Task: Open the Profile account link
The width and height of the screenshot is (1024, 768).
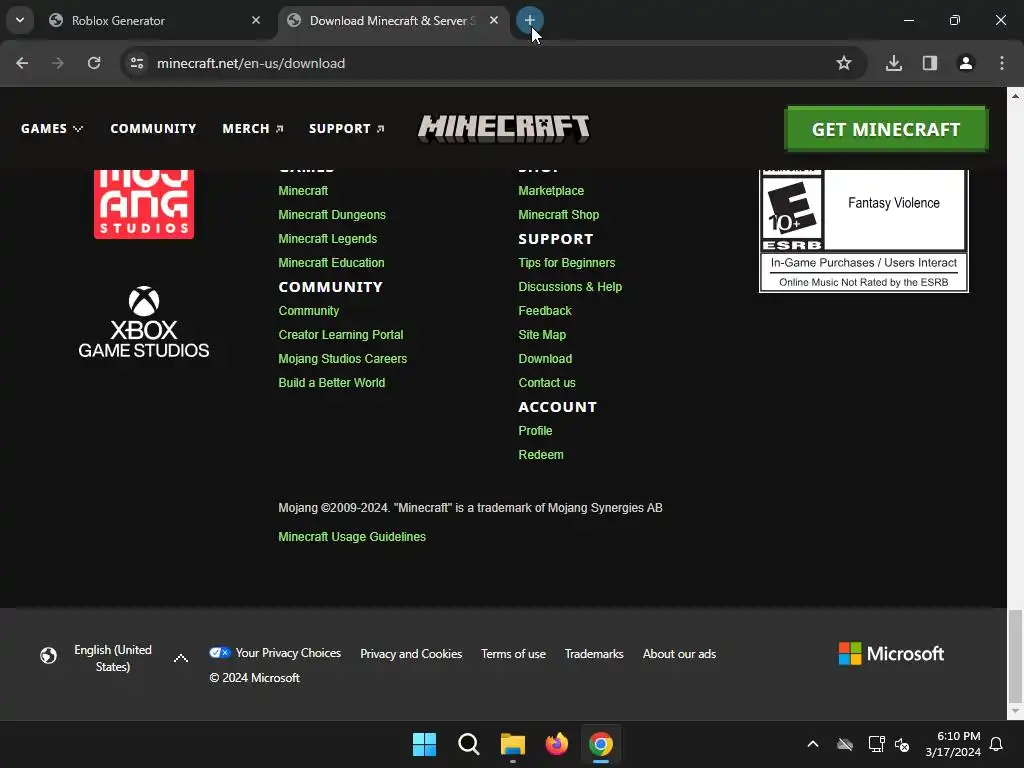Action: pyautogui.click(x=536, y=431)
